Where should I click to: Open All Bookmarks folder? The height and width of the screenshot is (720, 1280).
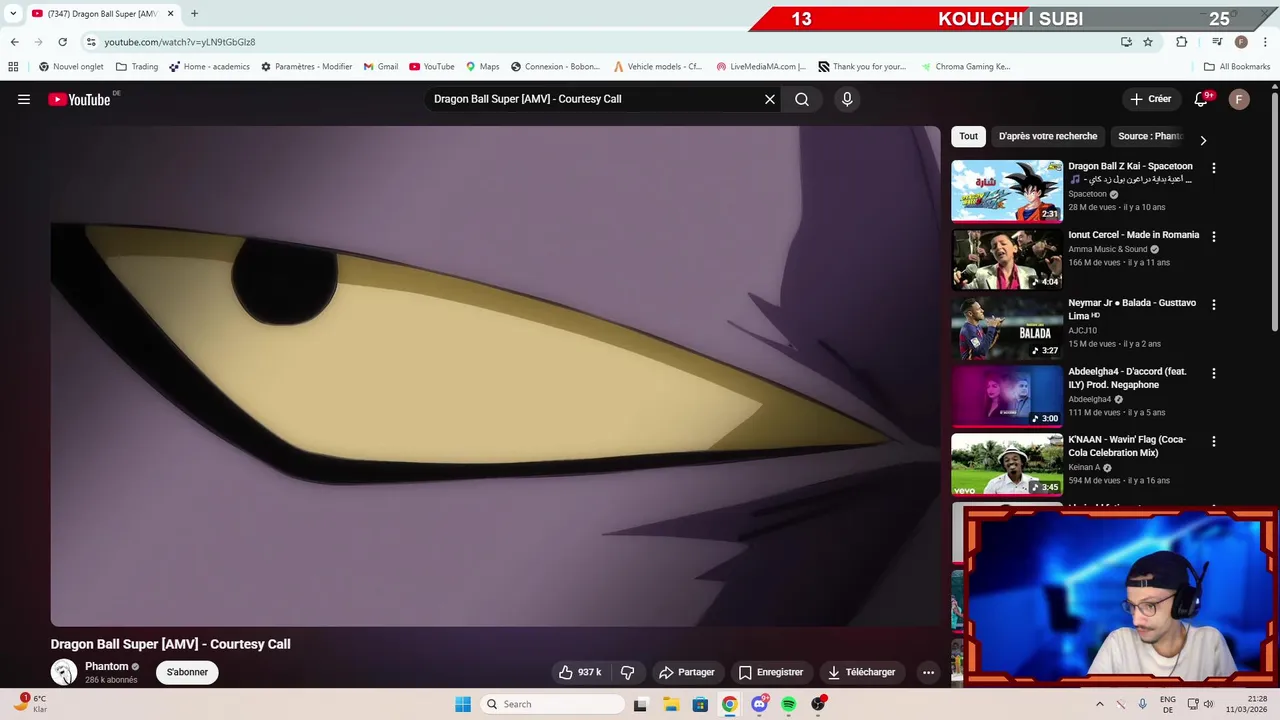point(1237,67)
